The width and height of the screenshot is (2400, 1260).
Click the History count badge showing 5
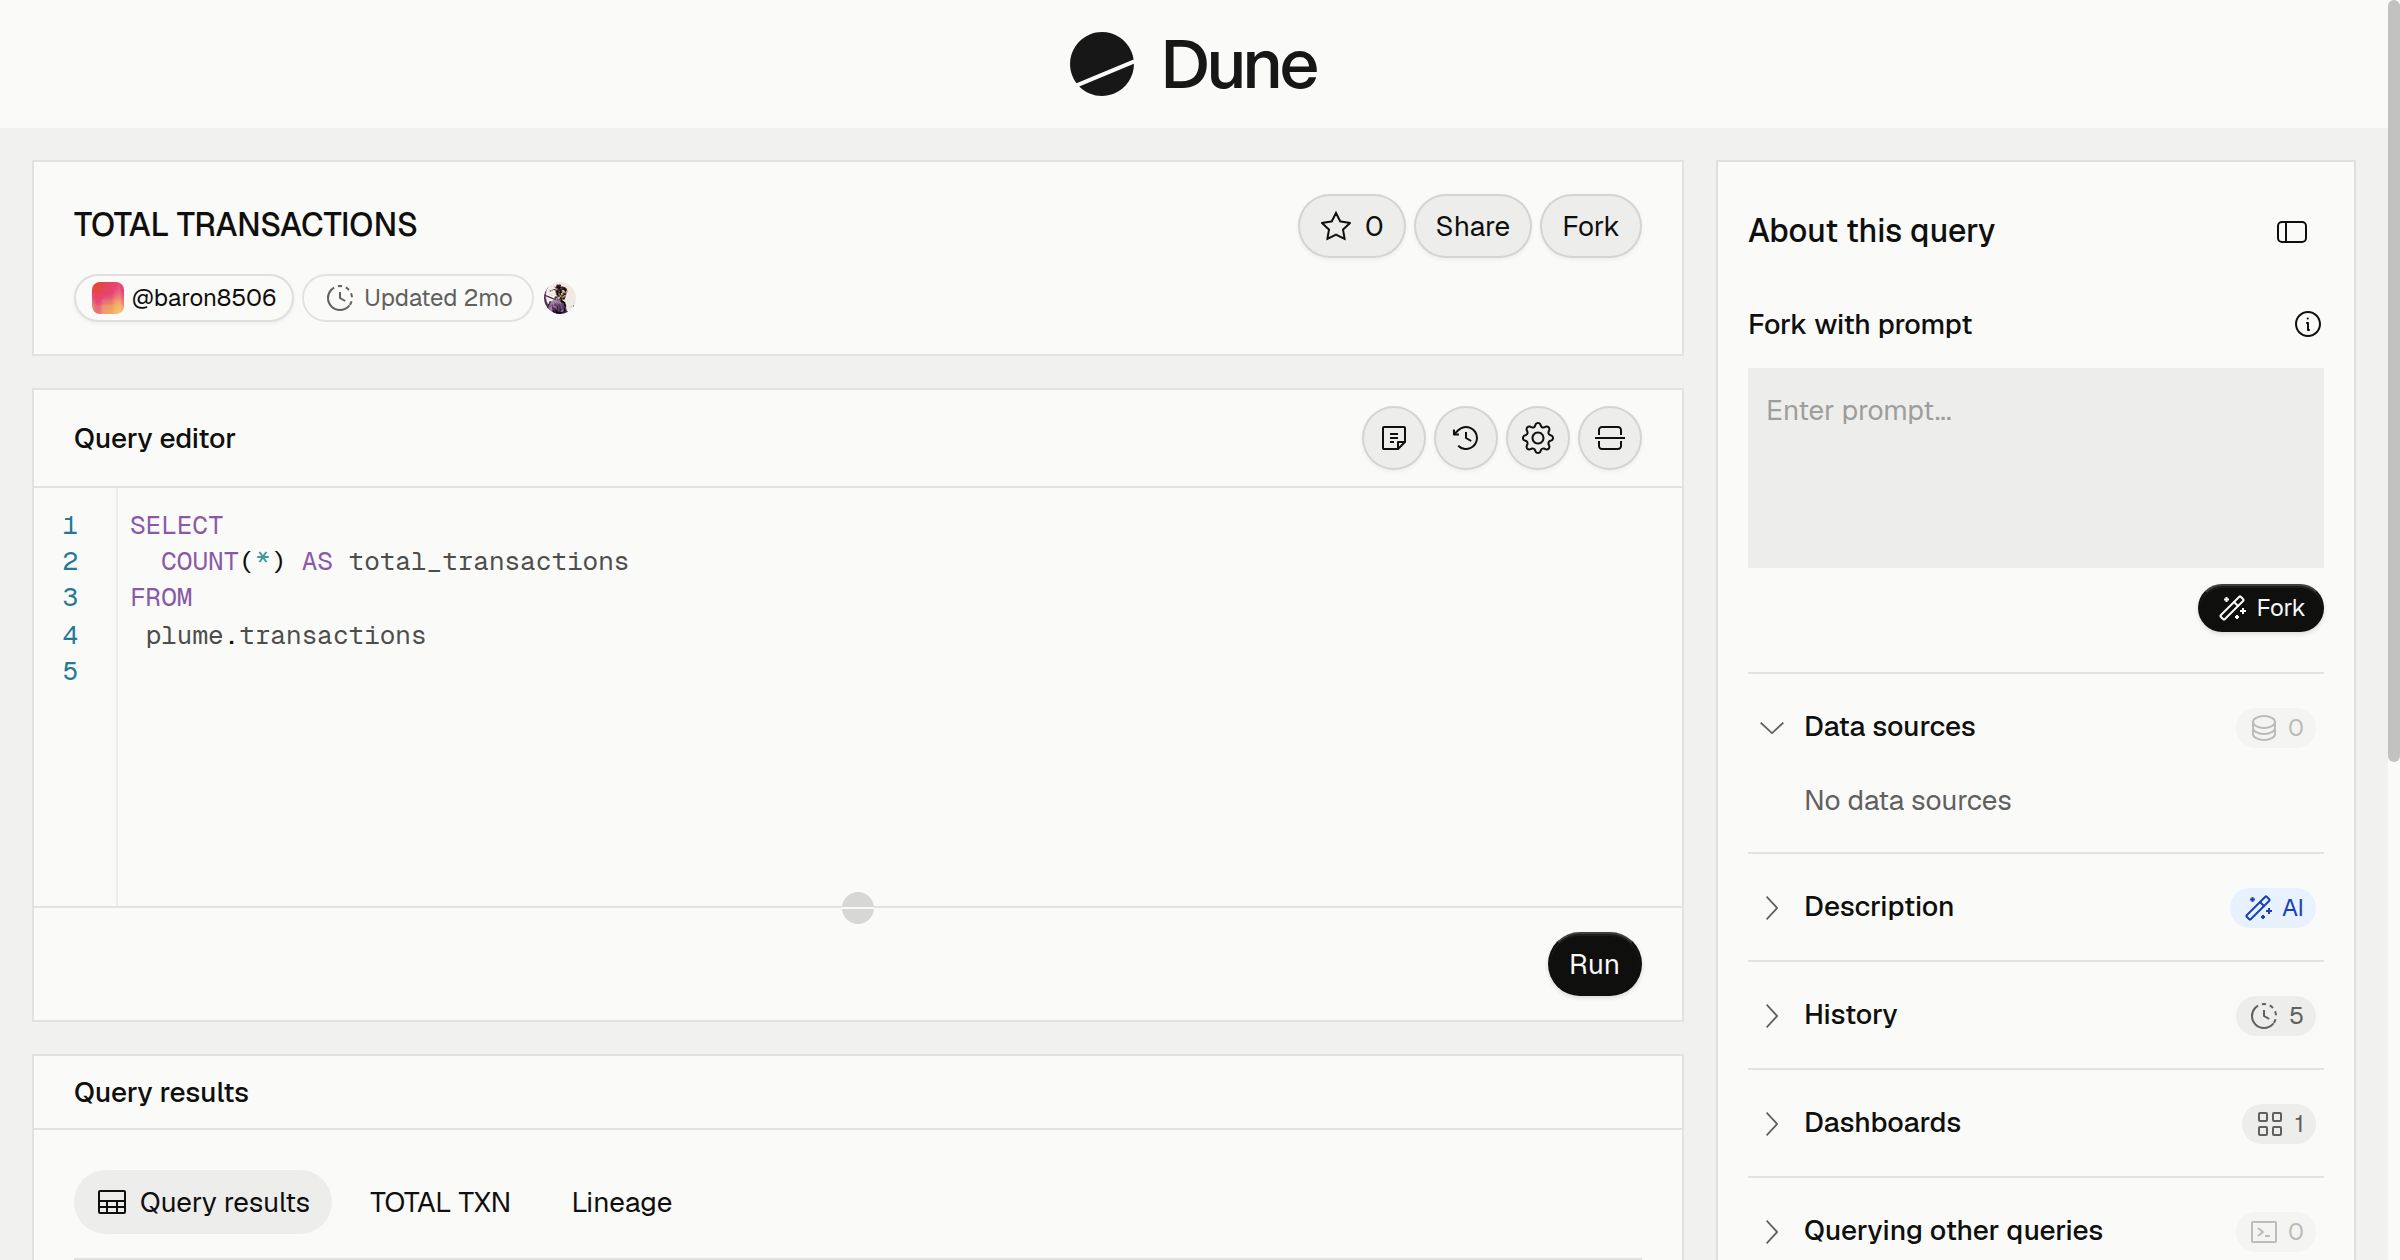click(x=2276, y=1015)
